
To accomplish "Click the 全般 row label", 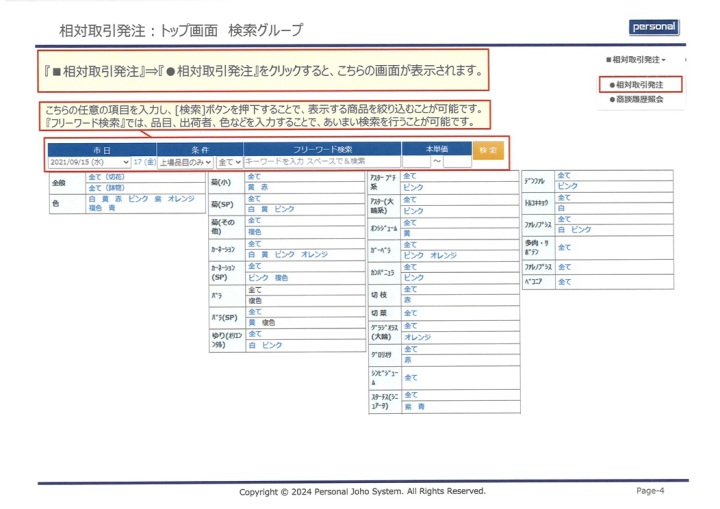I will pos(59,183).
